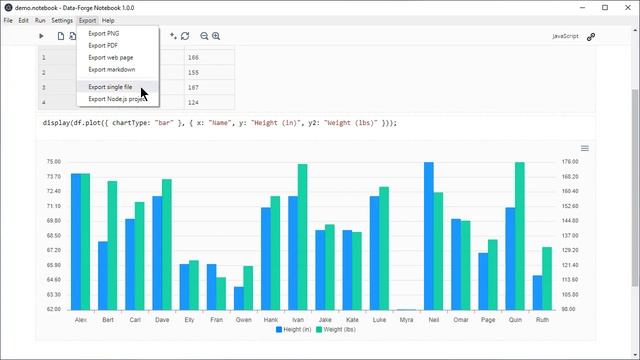
Task: Open the Edit menu
Action: point(23,20)
